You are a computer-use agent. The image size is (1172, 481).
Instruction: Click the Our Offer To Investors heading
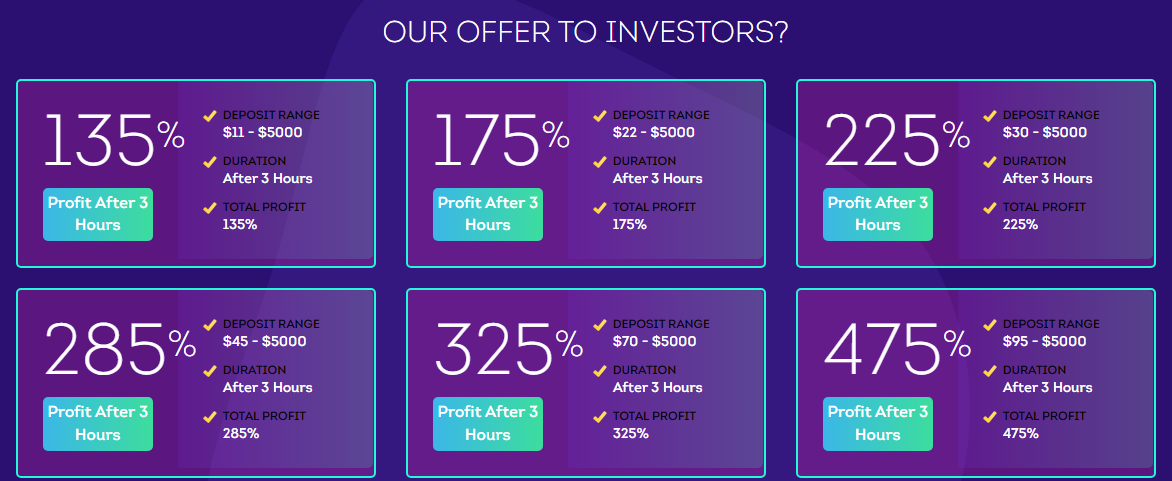point(585,32)
